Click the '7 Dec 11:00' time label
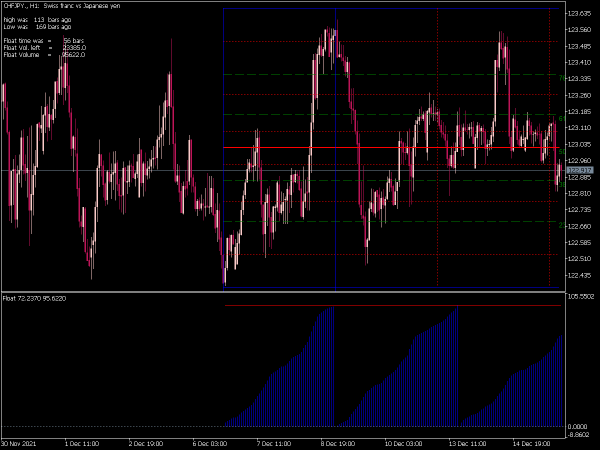This screenshot has width=600, height=450. (x=274, y=443)
